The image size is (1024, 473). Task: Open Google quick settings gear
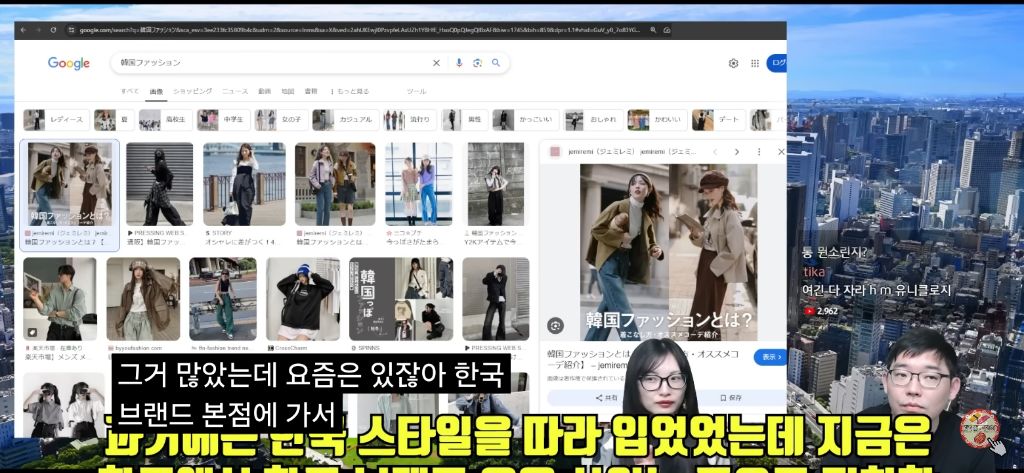(733, 63)
